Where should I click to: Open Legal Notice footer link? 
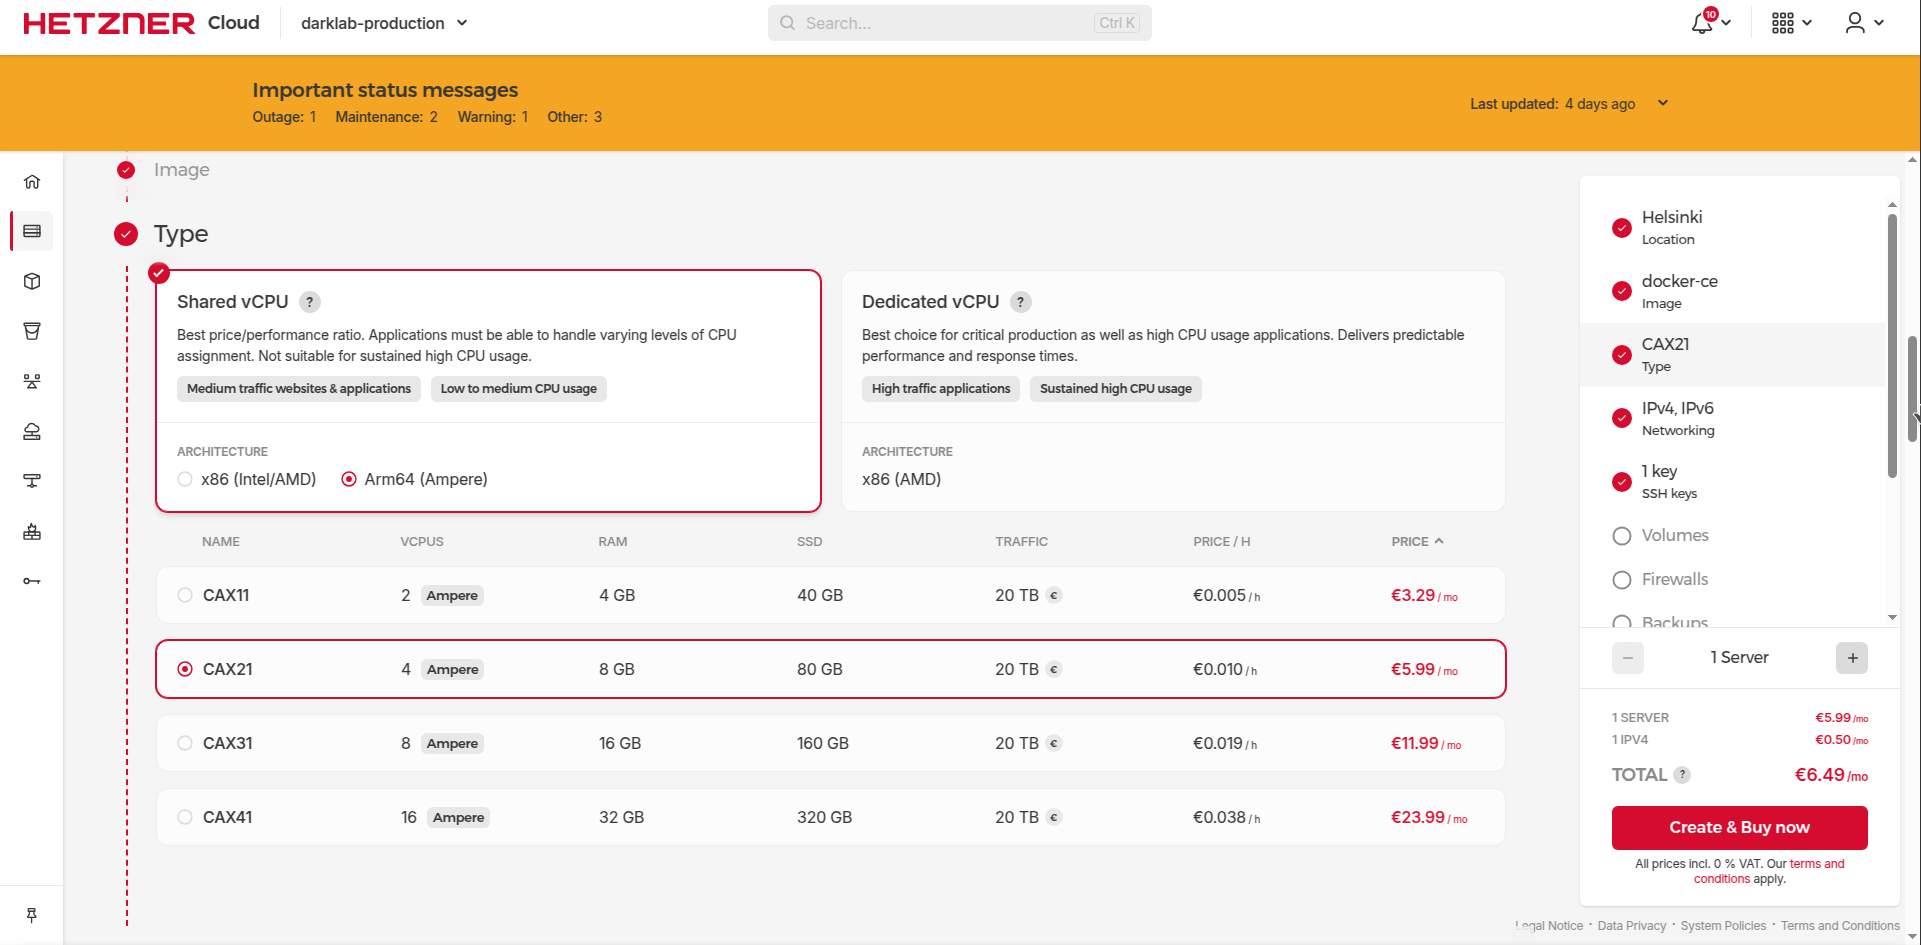point(1549,926)
